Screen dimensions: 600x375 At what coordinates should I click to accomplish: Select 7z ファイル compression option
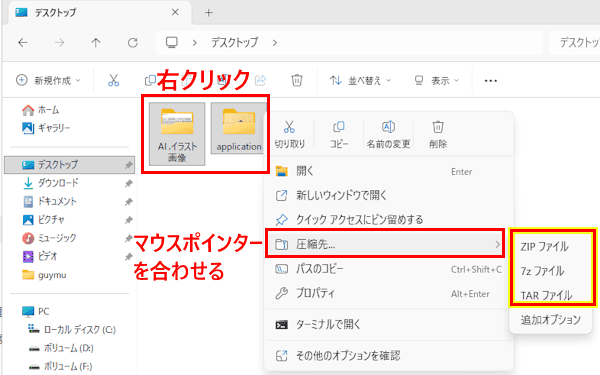click(542, 271)
